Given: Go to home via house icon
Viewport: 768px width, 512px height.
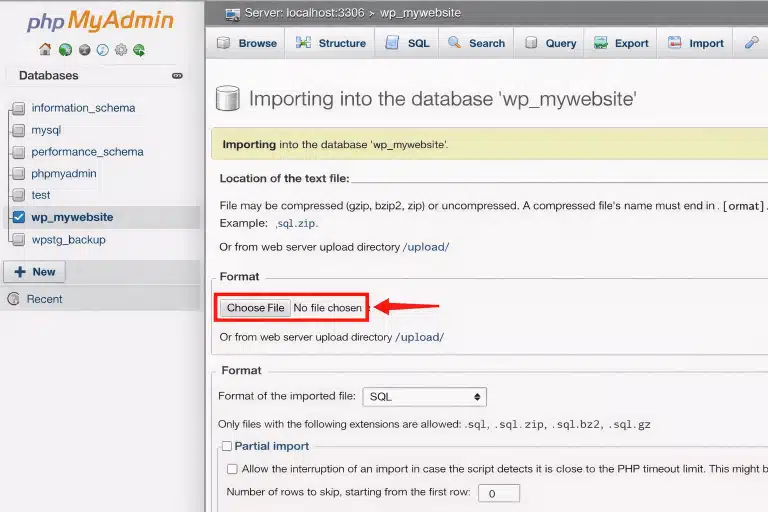Looking at the screenshot, I should click(x=45, y=49).
